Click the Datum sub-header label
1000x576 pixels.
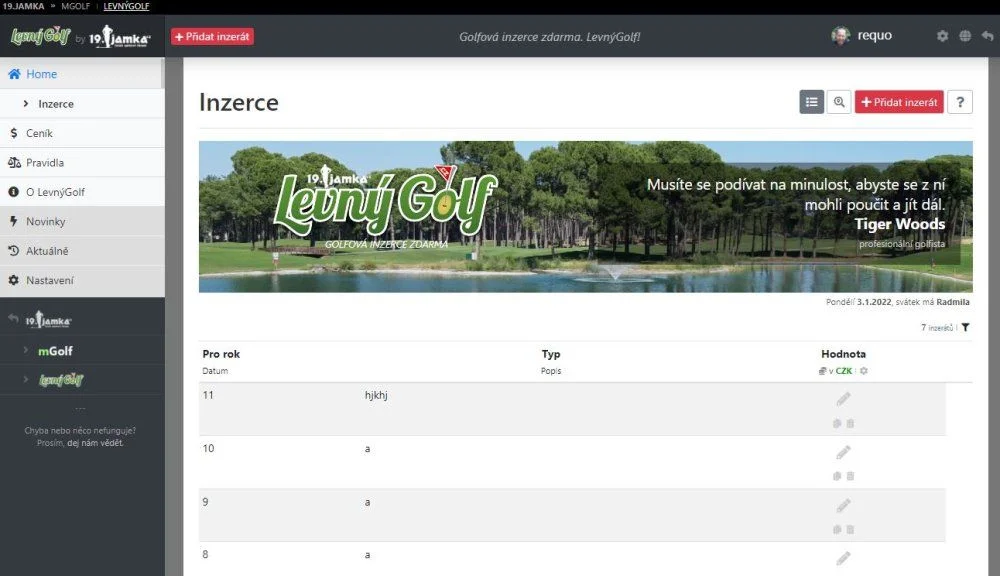coord(215,371)
